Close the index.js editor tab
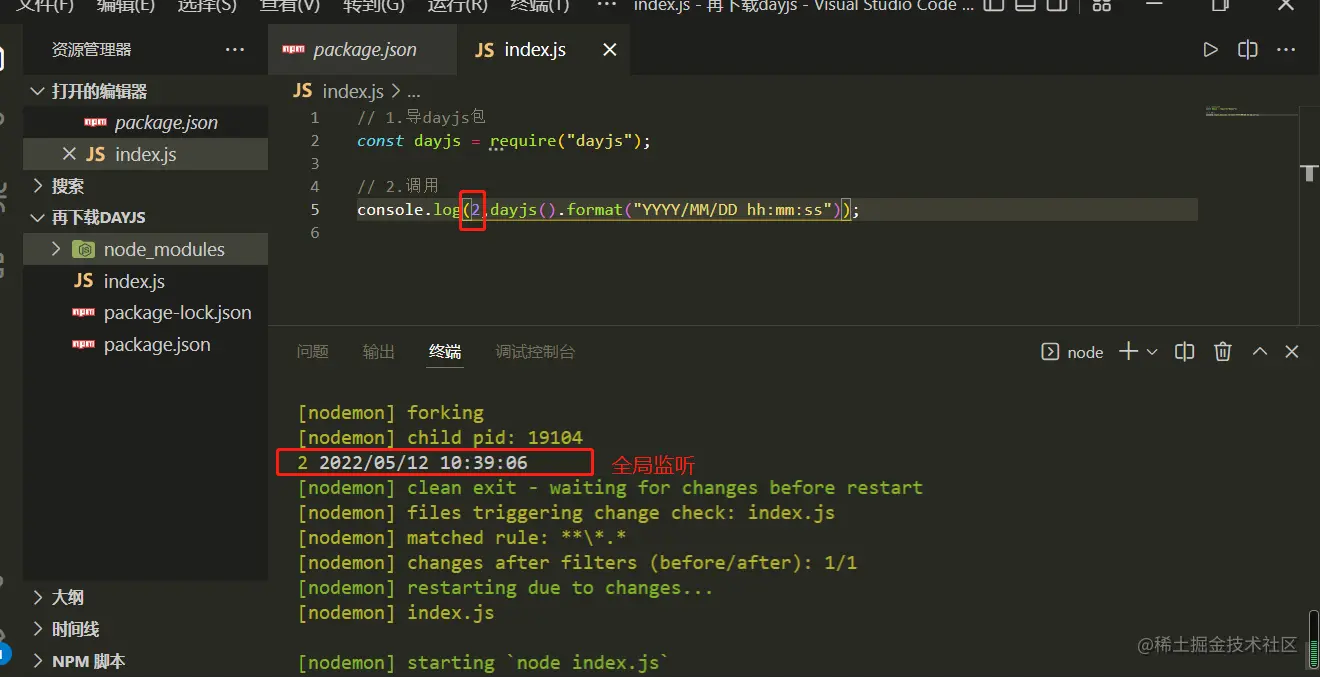The image size is (1320, 677). [x=609, y=49]
